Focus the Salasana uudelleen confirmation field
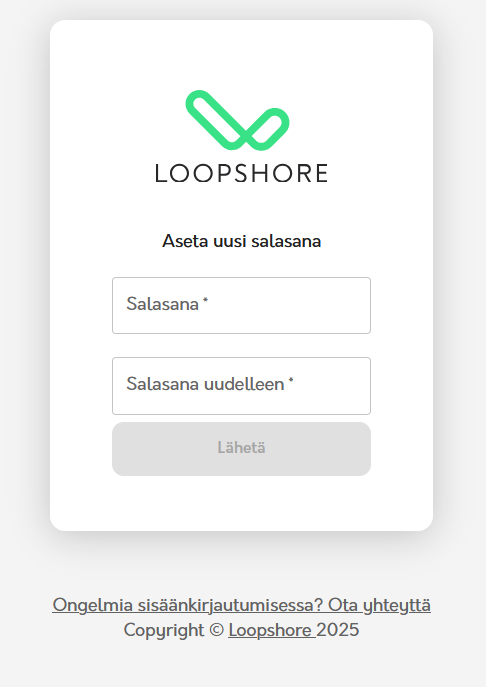This screenshot has width=486, height=687. [241, 386]
